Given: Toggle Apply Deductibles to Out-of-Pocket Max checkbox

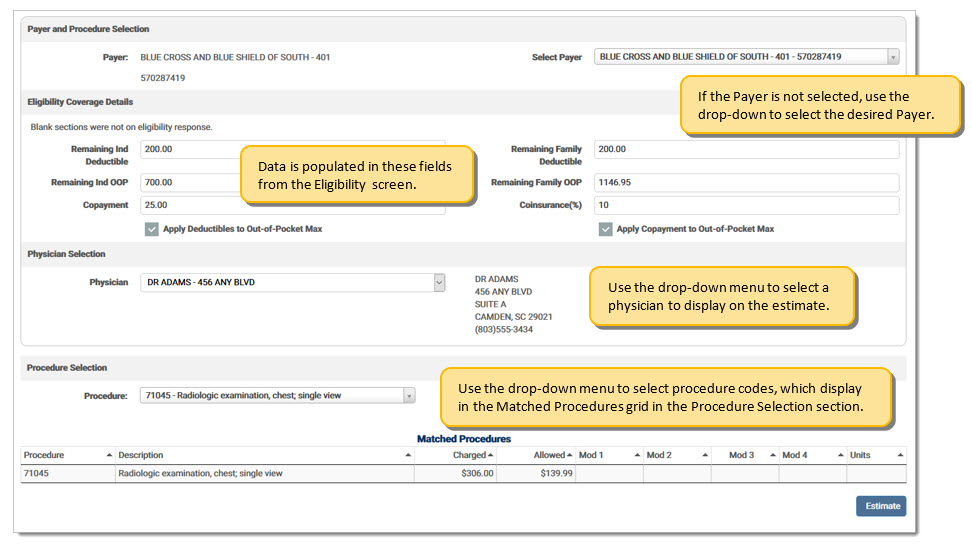Looking at the screenshot, I should click(152, 229).
